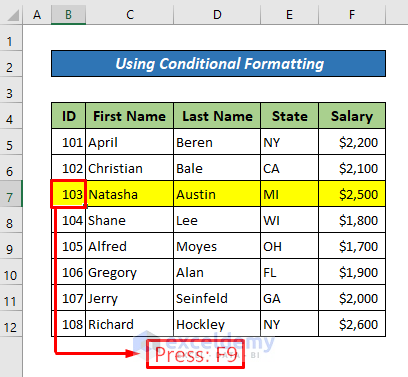
Task: Select column D header
Action: [217, 15]
